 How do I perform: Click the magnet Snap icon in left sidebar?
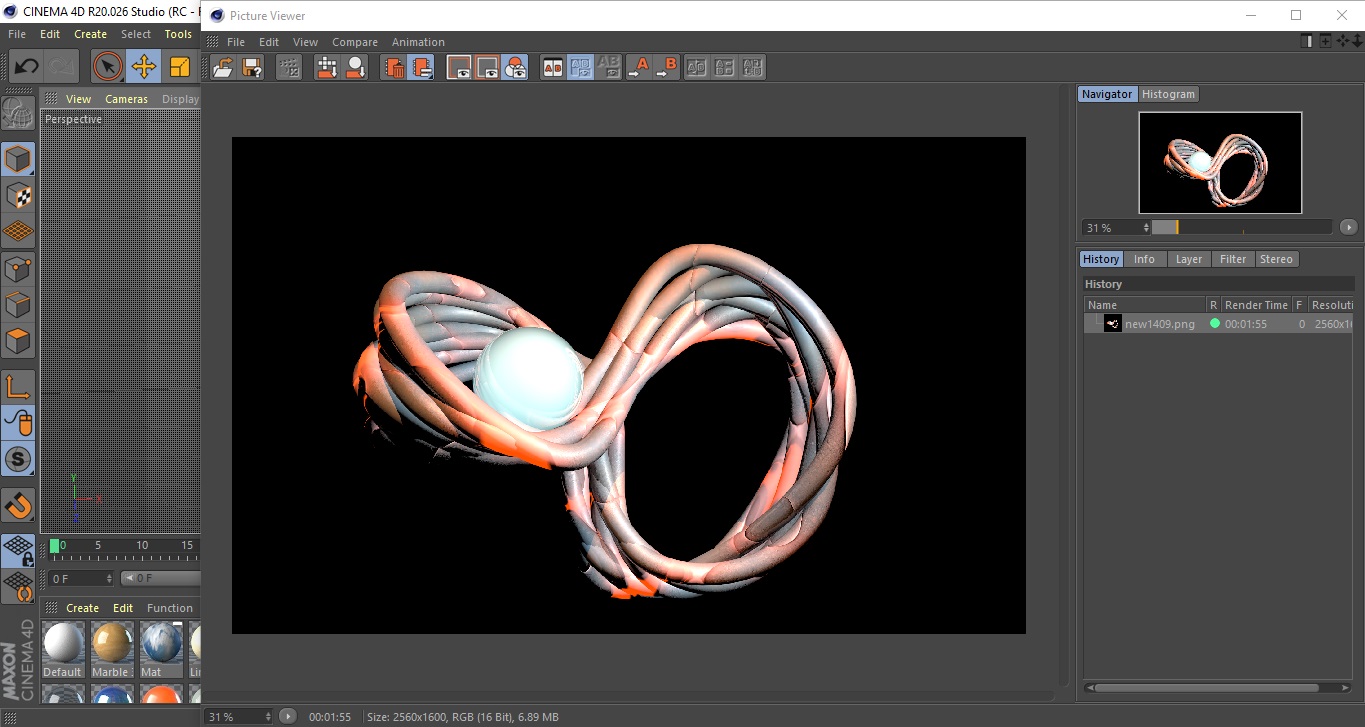coord(18,505)
